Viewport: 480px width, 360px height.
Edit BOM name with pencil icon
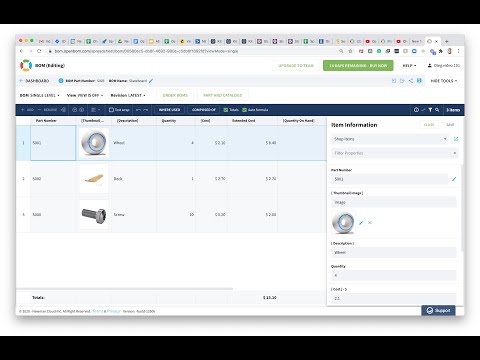(x=151, y=81)
